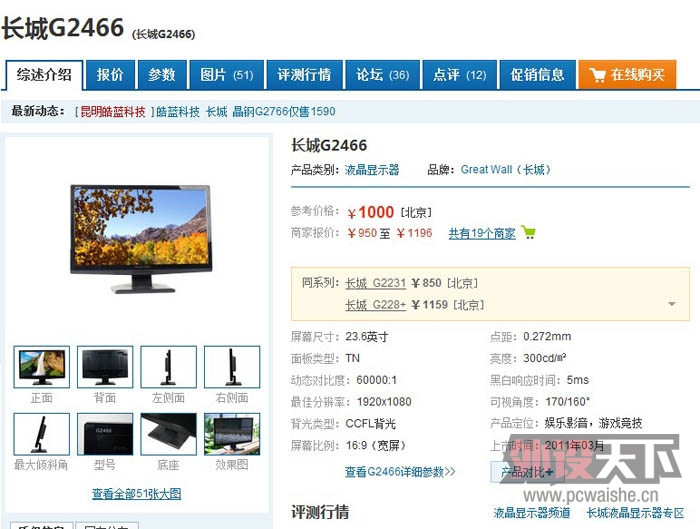
Task: Click the ¥950 lowest merchant price
Action: [x=362, y=233]
